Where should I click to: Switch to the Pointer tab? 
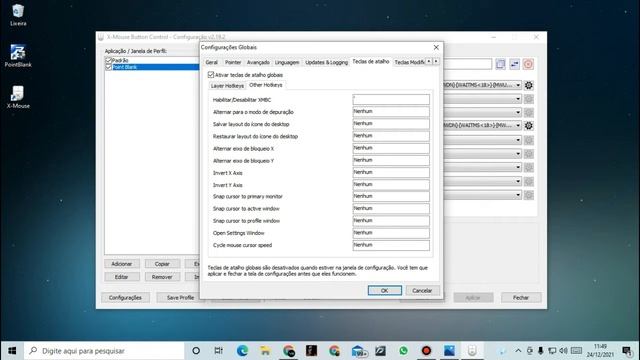[233, 62]
